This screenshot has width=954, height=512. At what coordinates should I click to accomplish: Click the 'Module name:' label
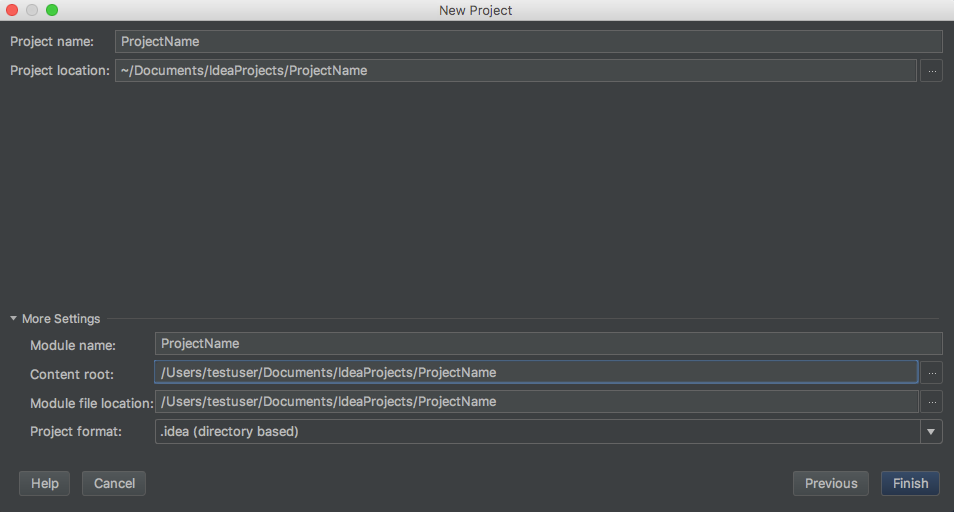73,345
